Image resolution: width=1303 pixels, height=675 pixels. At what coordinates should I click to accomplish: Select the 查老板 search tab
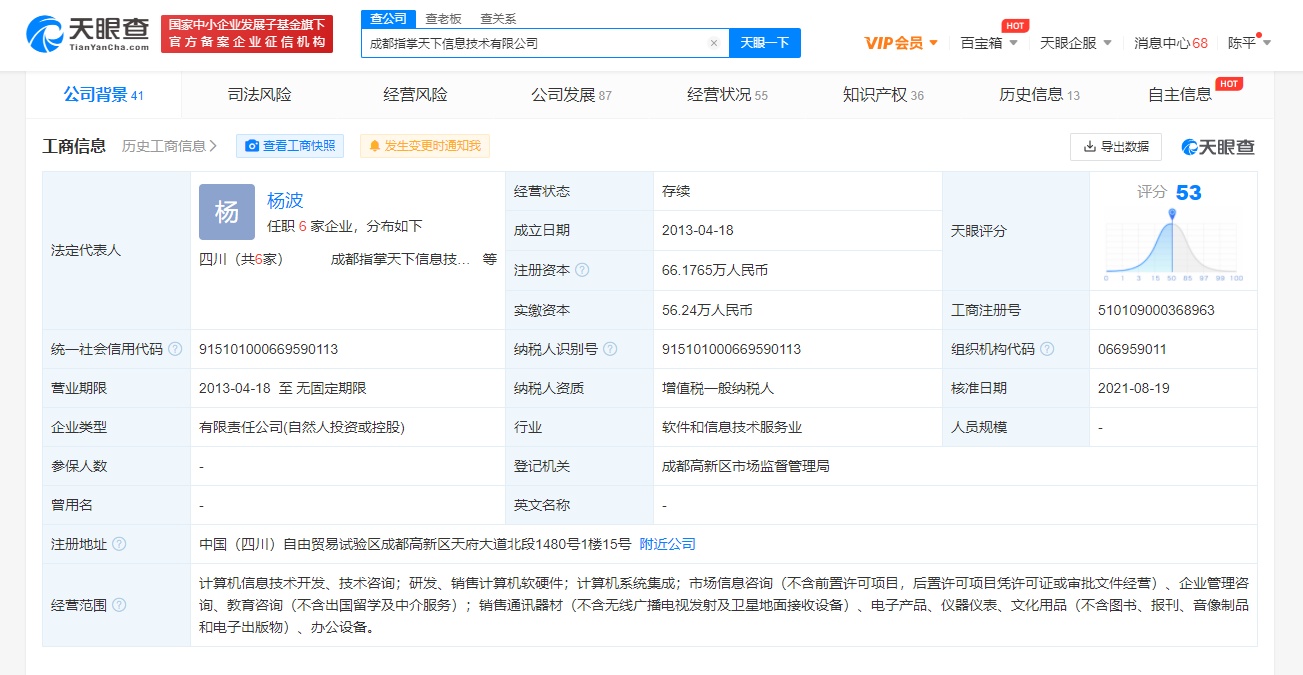[x=443, y=18]
